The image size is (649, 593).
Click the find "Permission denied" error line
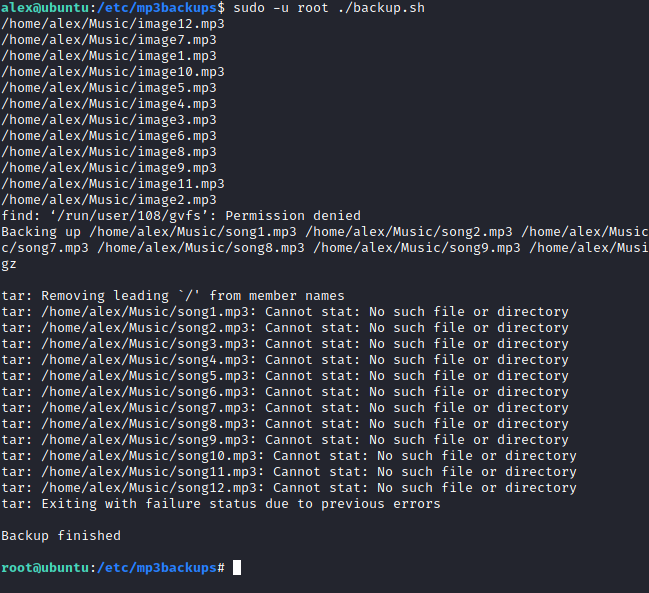[x=180, y=215]
